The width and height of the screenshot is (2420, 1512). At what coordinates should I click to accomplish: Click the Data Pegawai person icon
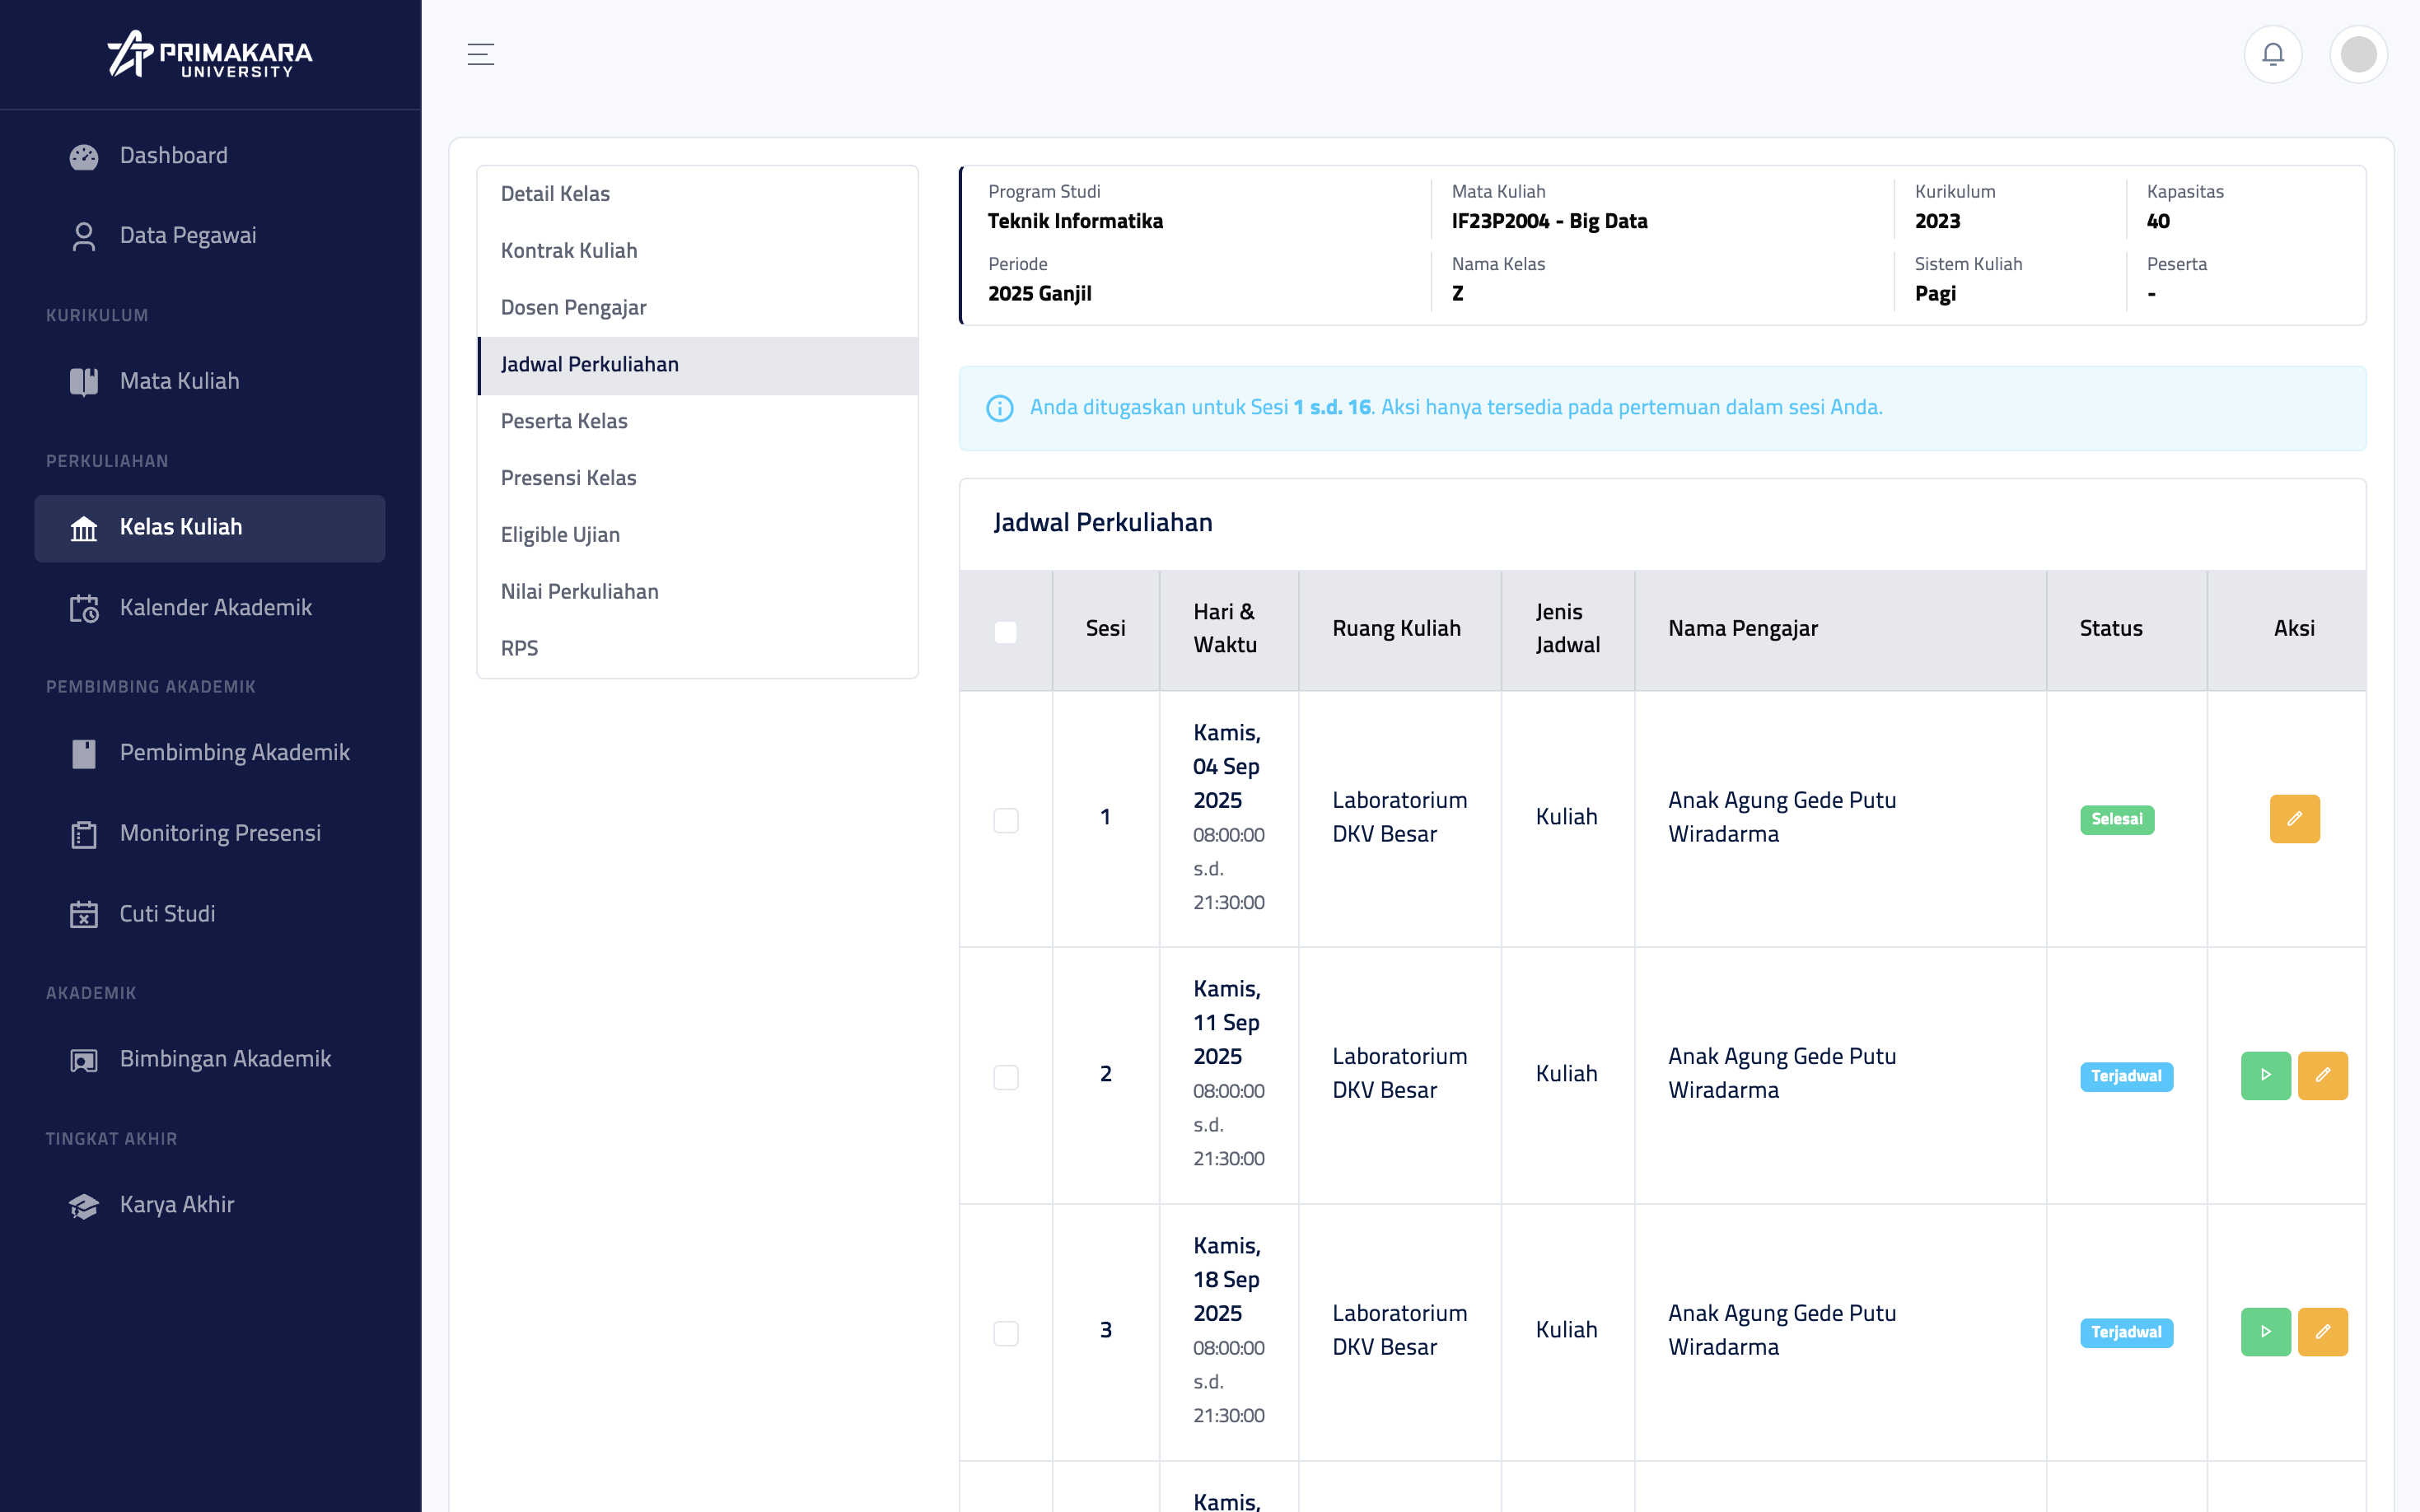pos(84,236)
